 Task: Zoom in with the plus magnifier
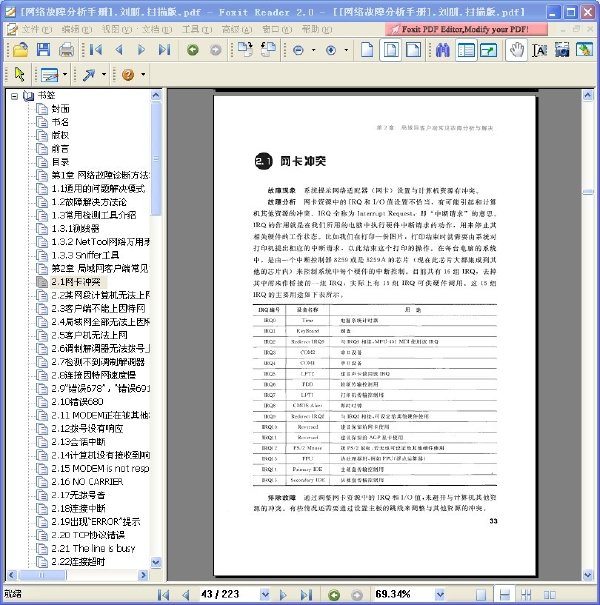331,50
